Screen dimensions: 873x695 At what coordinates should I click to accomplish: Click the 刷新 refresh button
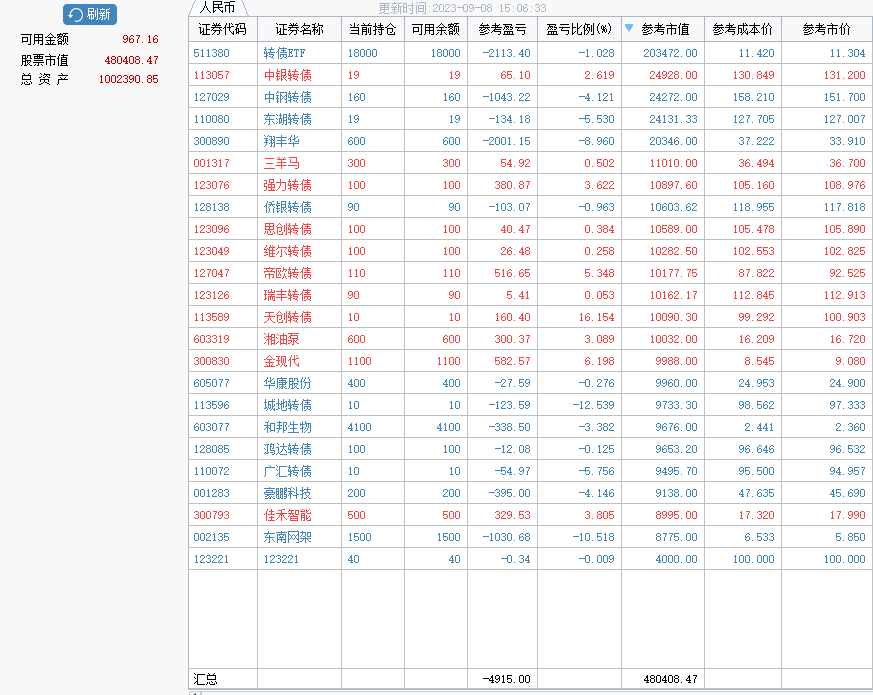point(90,14)
